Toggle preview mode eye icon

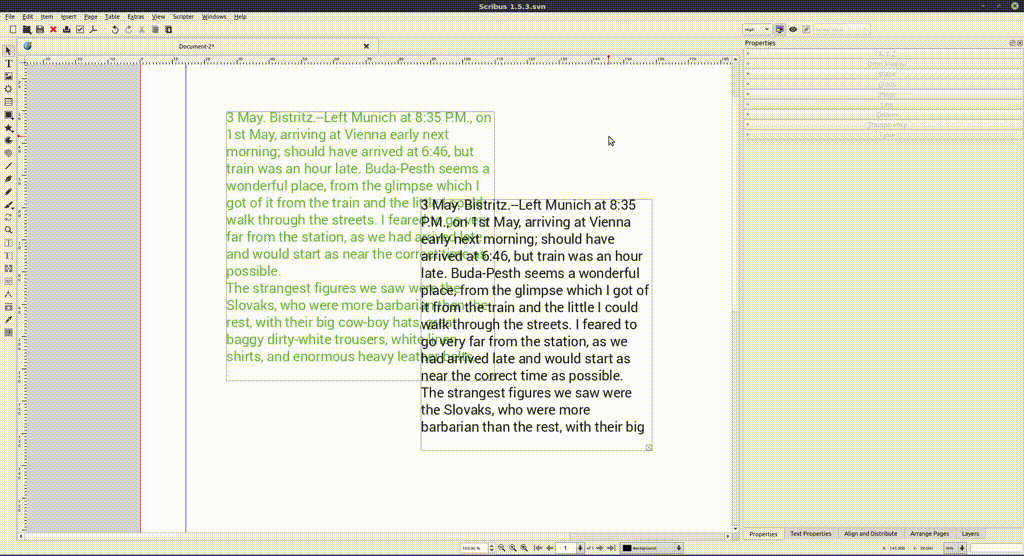793,30
